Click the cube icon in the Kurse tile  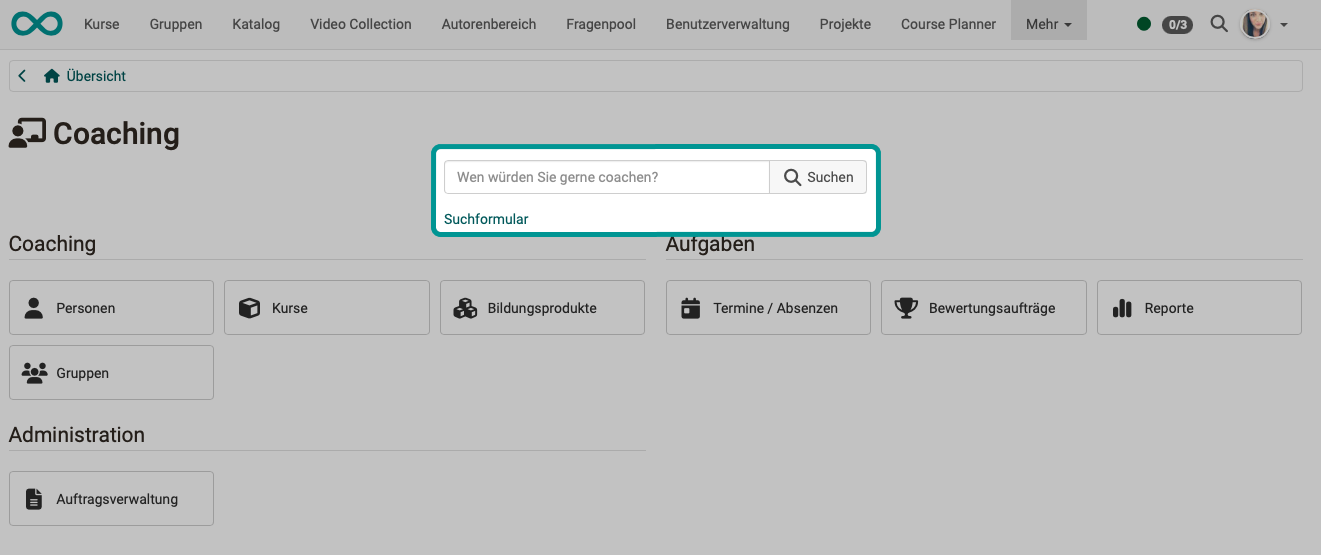(x=250, y=308)
